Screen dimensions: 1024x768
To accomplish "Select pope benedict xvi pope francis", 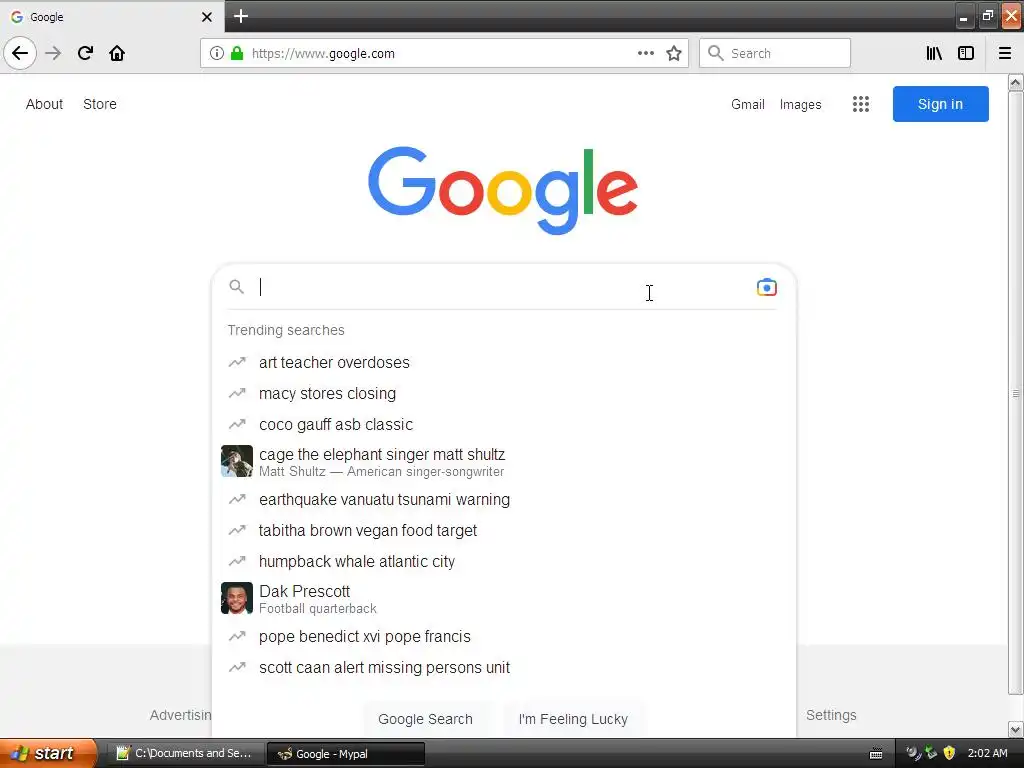I will [x=502, y=637].
